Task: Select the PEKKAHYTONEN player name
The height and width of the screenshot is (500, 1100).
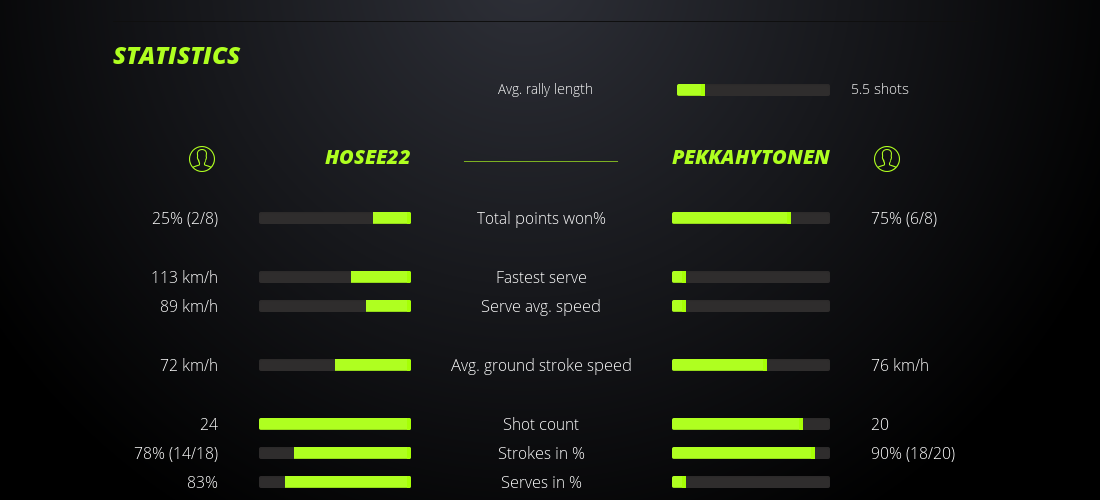Action: click(x=750, y=158)
